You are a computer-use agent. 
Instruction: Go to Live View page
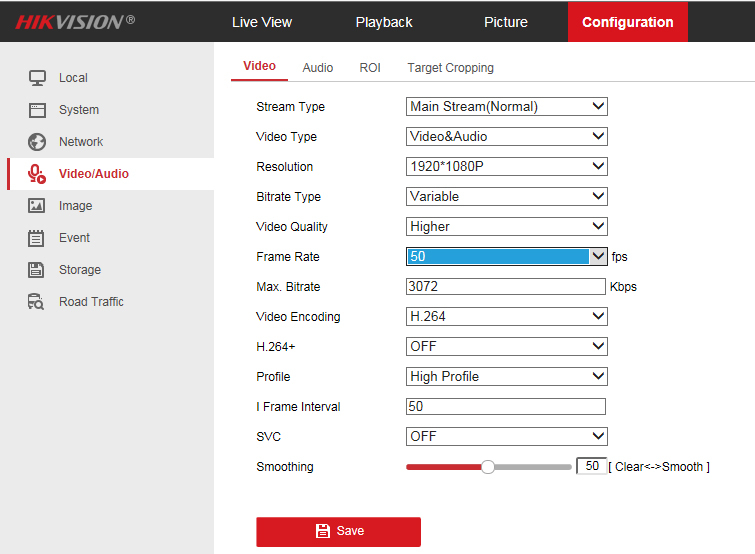pyautogui.click(x=262, y=22)
